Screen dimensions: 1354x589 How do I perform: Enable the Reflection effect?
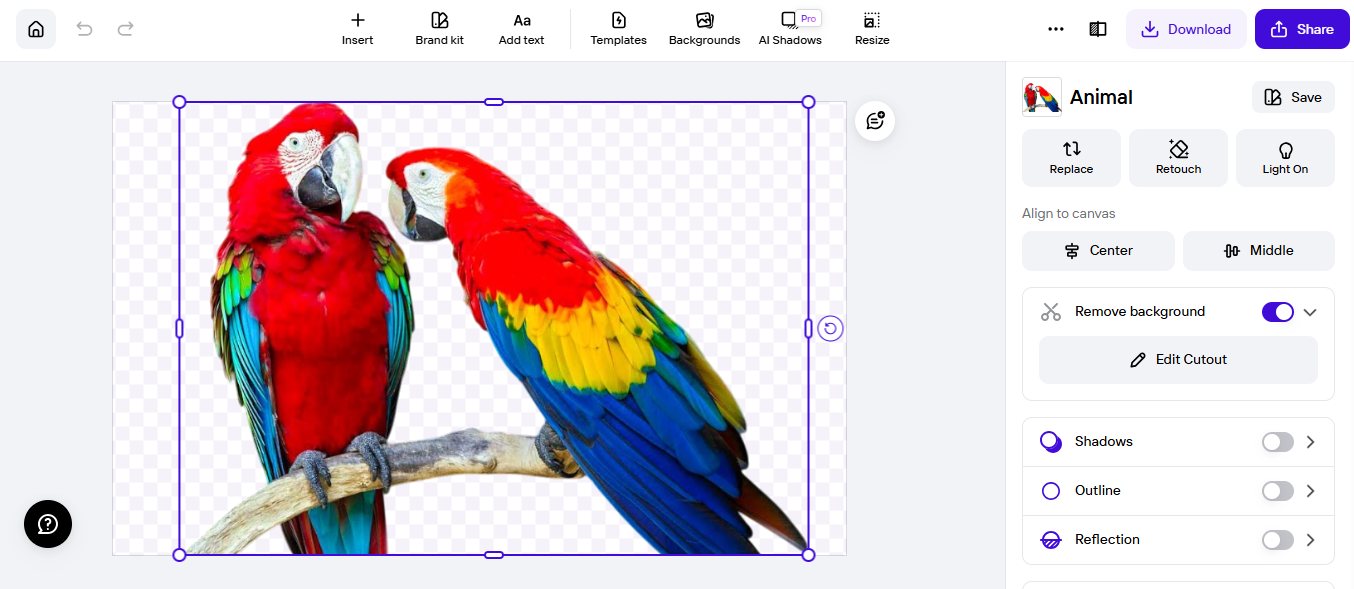1277,539
